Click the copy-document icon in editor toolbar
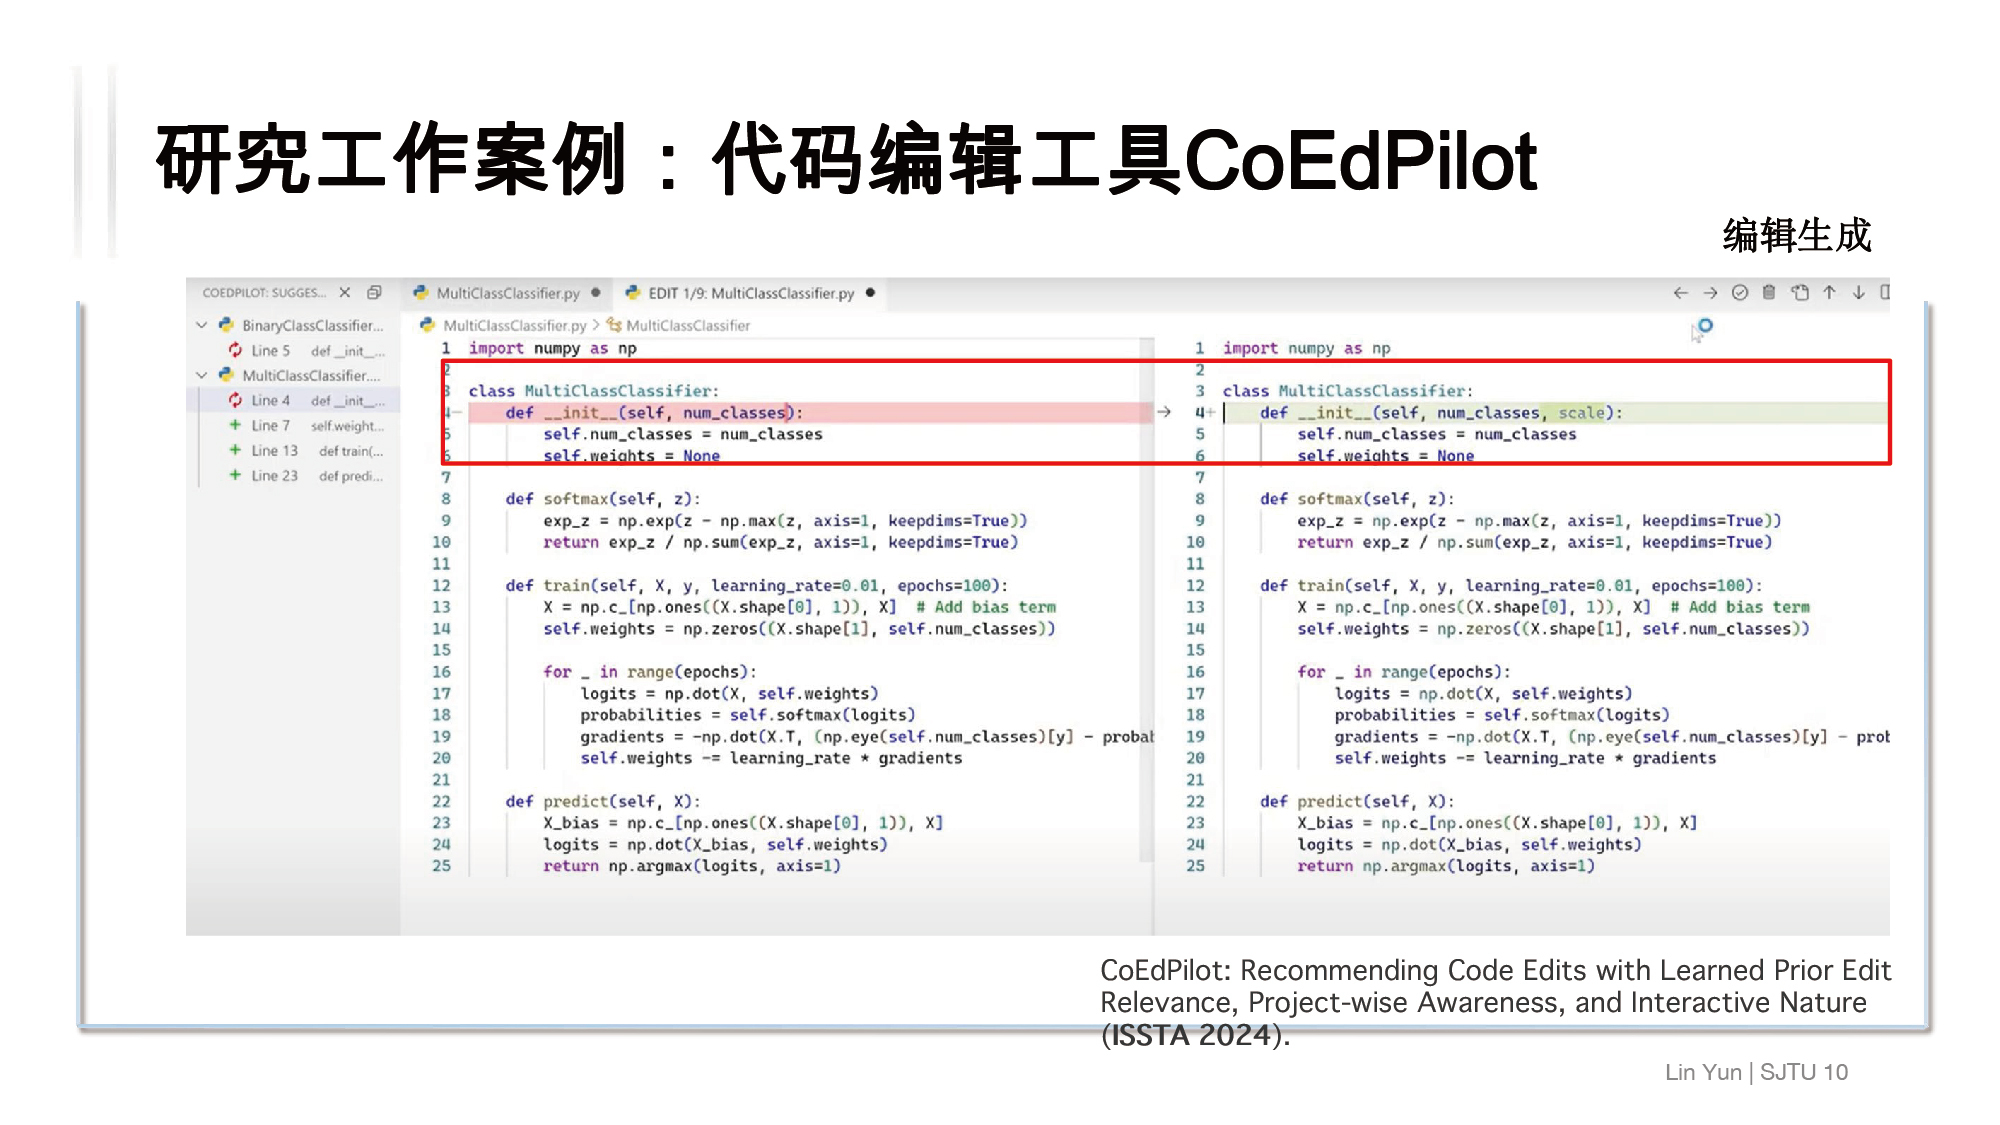Image resolution: width=2000 pixels, height=1125 pixels. point(1800,292)
